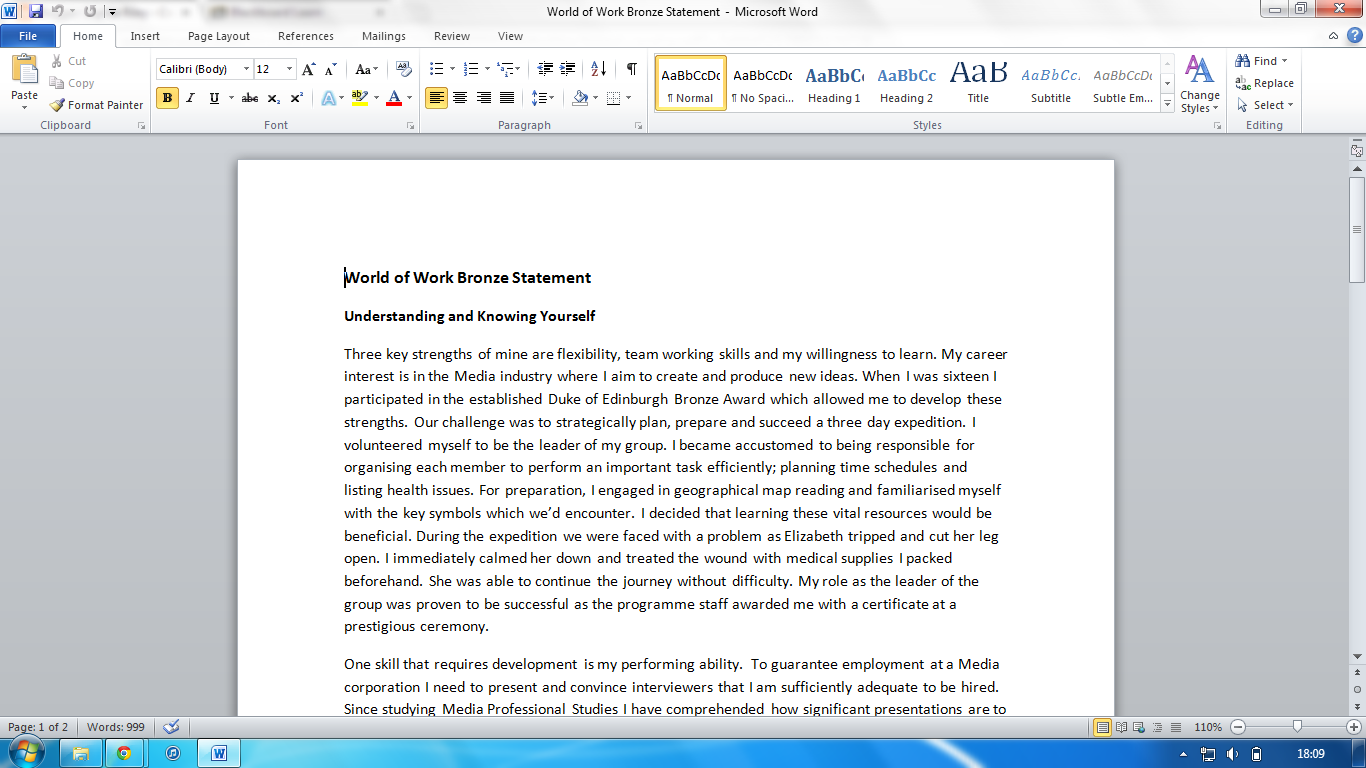Toggle Underline formatting
1366x768 pixels.
[214, 98]
